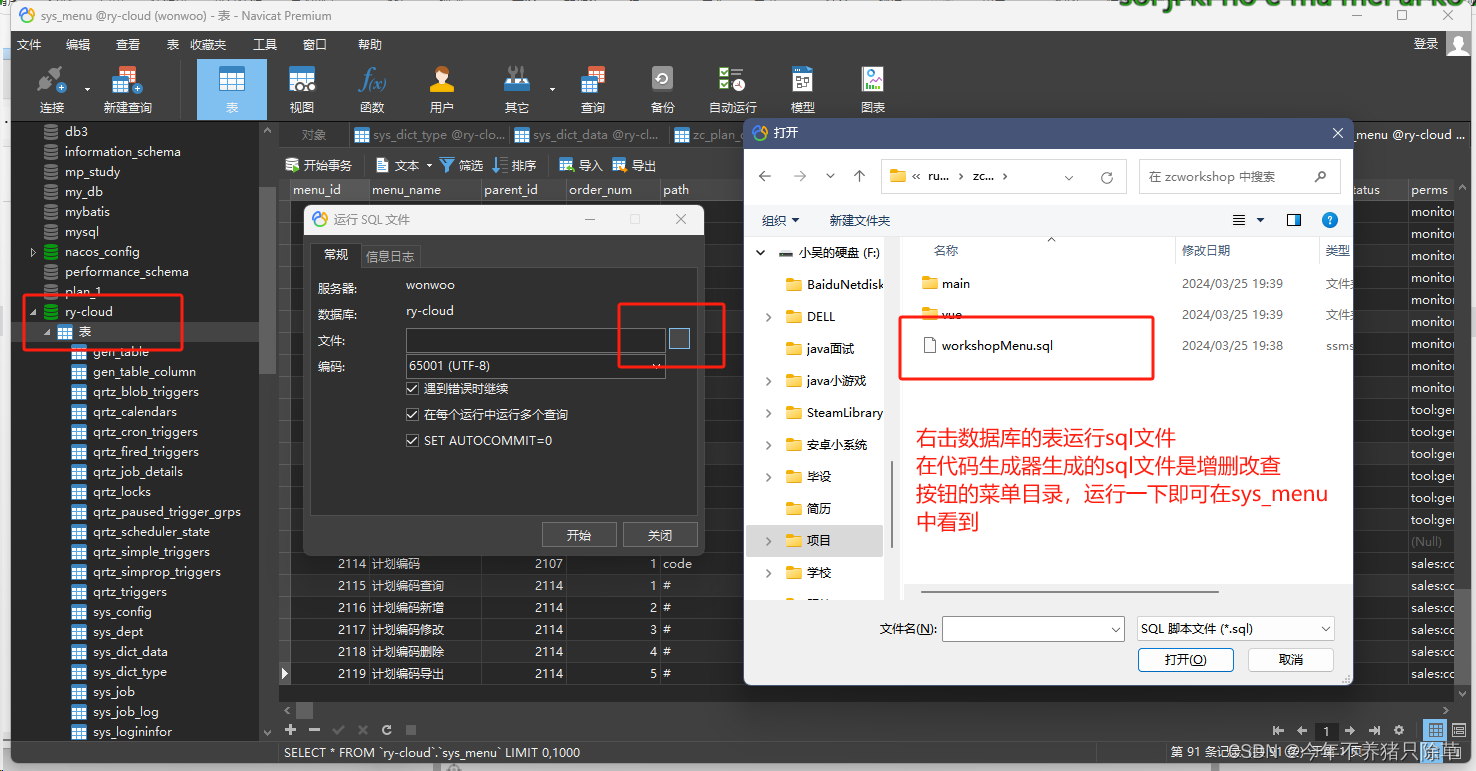Viewport: 1476px width, 771px height.
Task: Select the 表 (Table) toolbar icon
Action: point(232,89)
